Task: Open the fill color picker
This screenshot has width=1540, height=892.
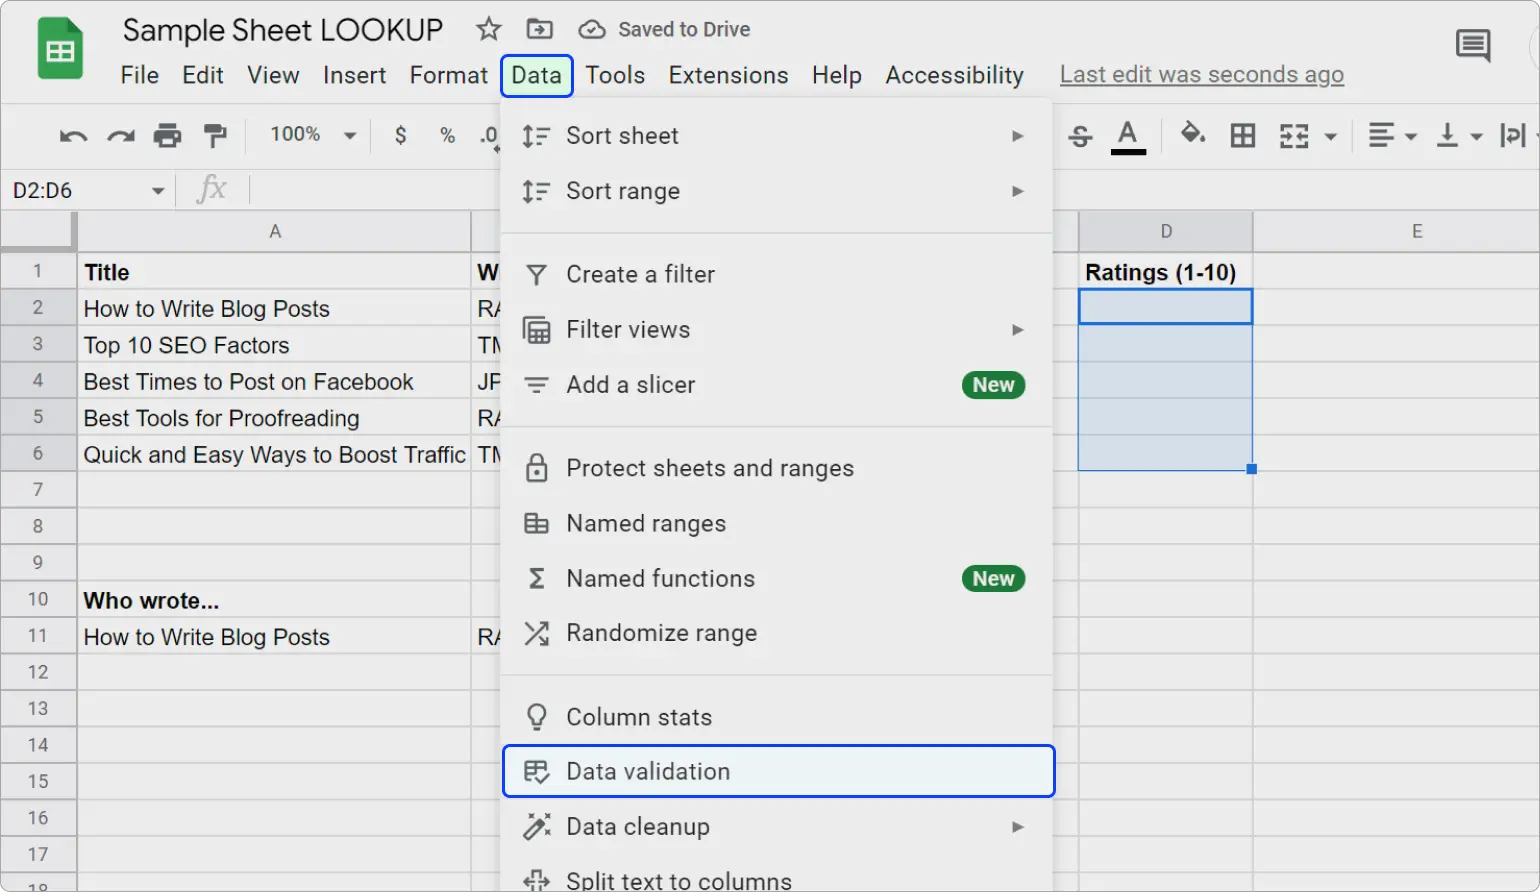Action: click(x=1192, y=136)
